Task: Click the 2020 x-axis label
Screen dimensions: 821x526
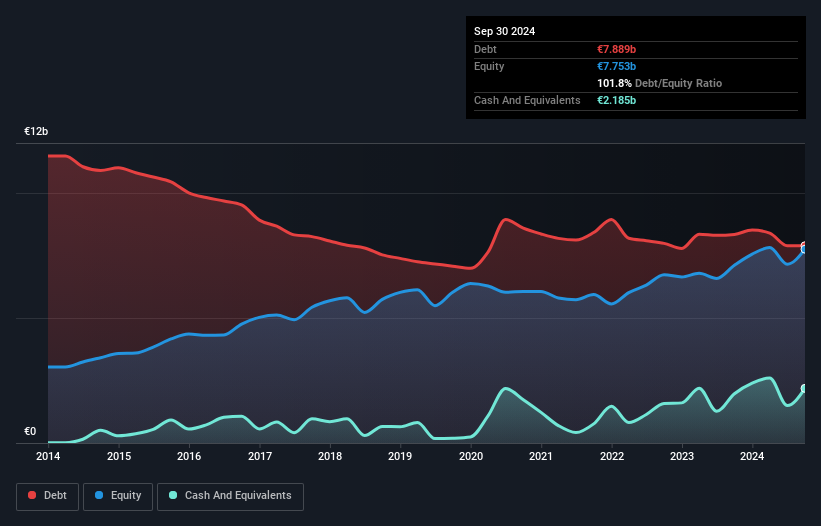Action: point(471,456)
